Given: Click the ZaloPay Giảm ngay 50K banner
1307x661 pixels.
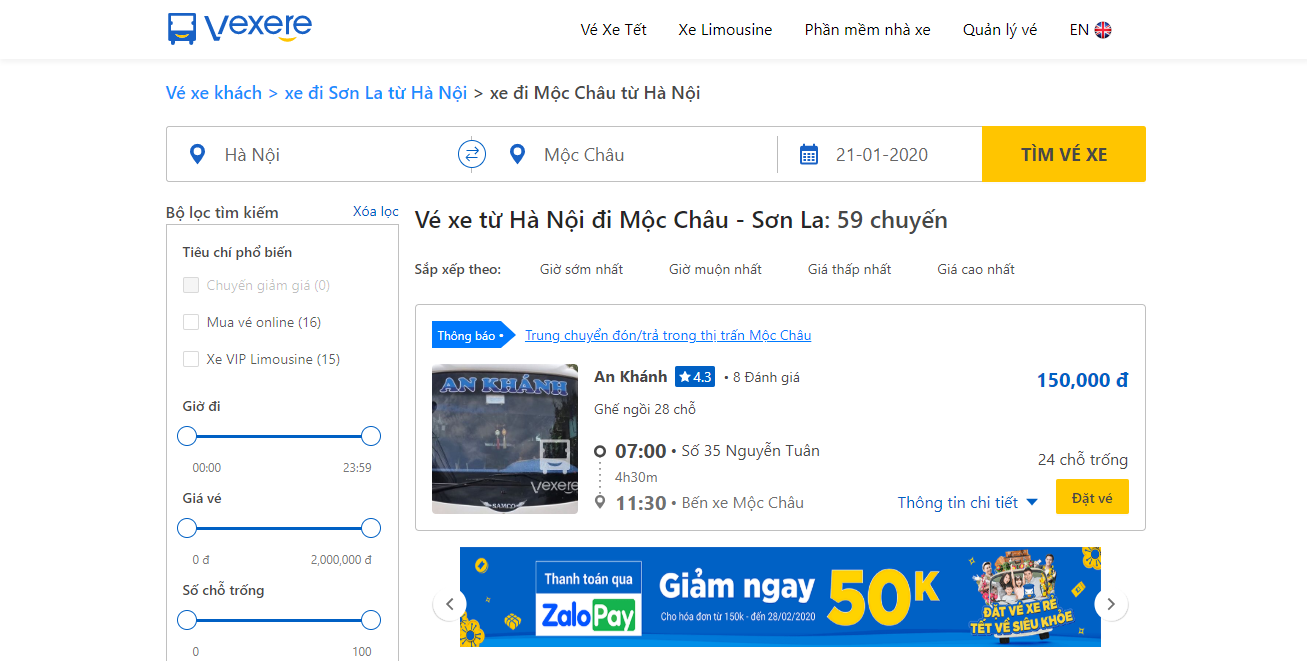Looking at the screenshot, I should (x=780, y=597).
